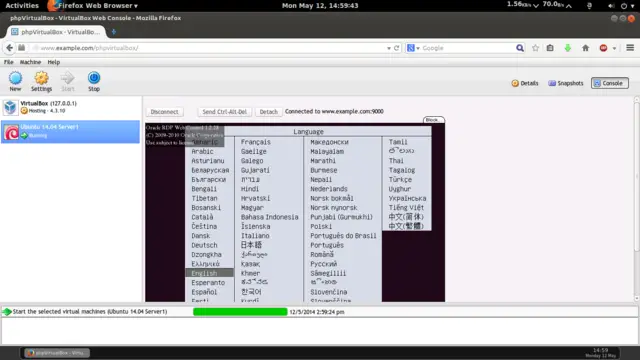Click the search magnifier icon
The height and width of the screenshot is (360, 640).
pos(520,48)
